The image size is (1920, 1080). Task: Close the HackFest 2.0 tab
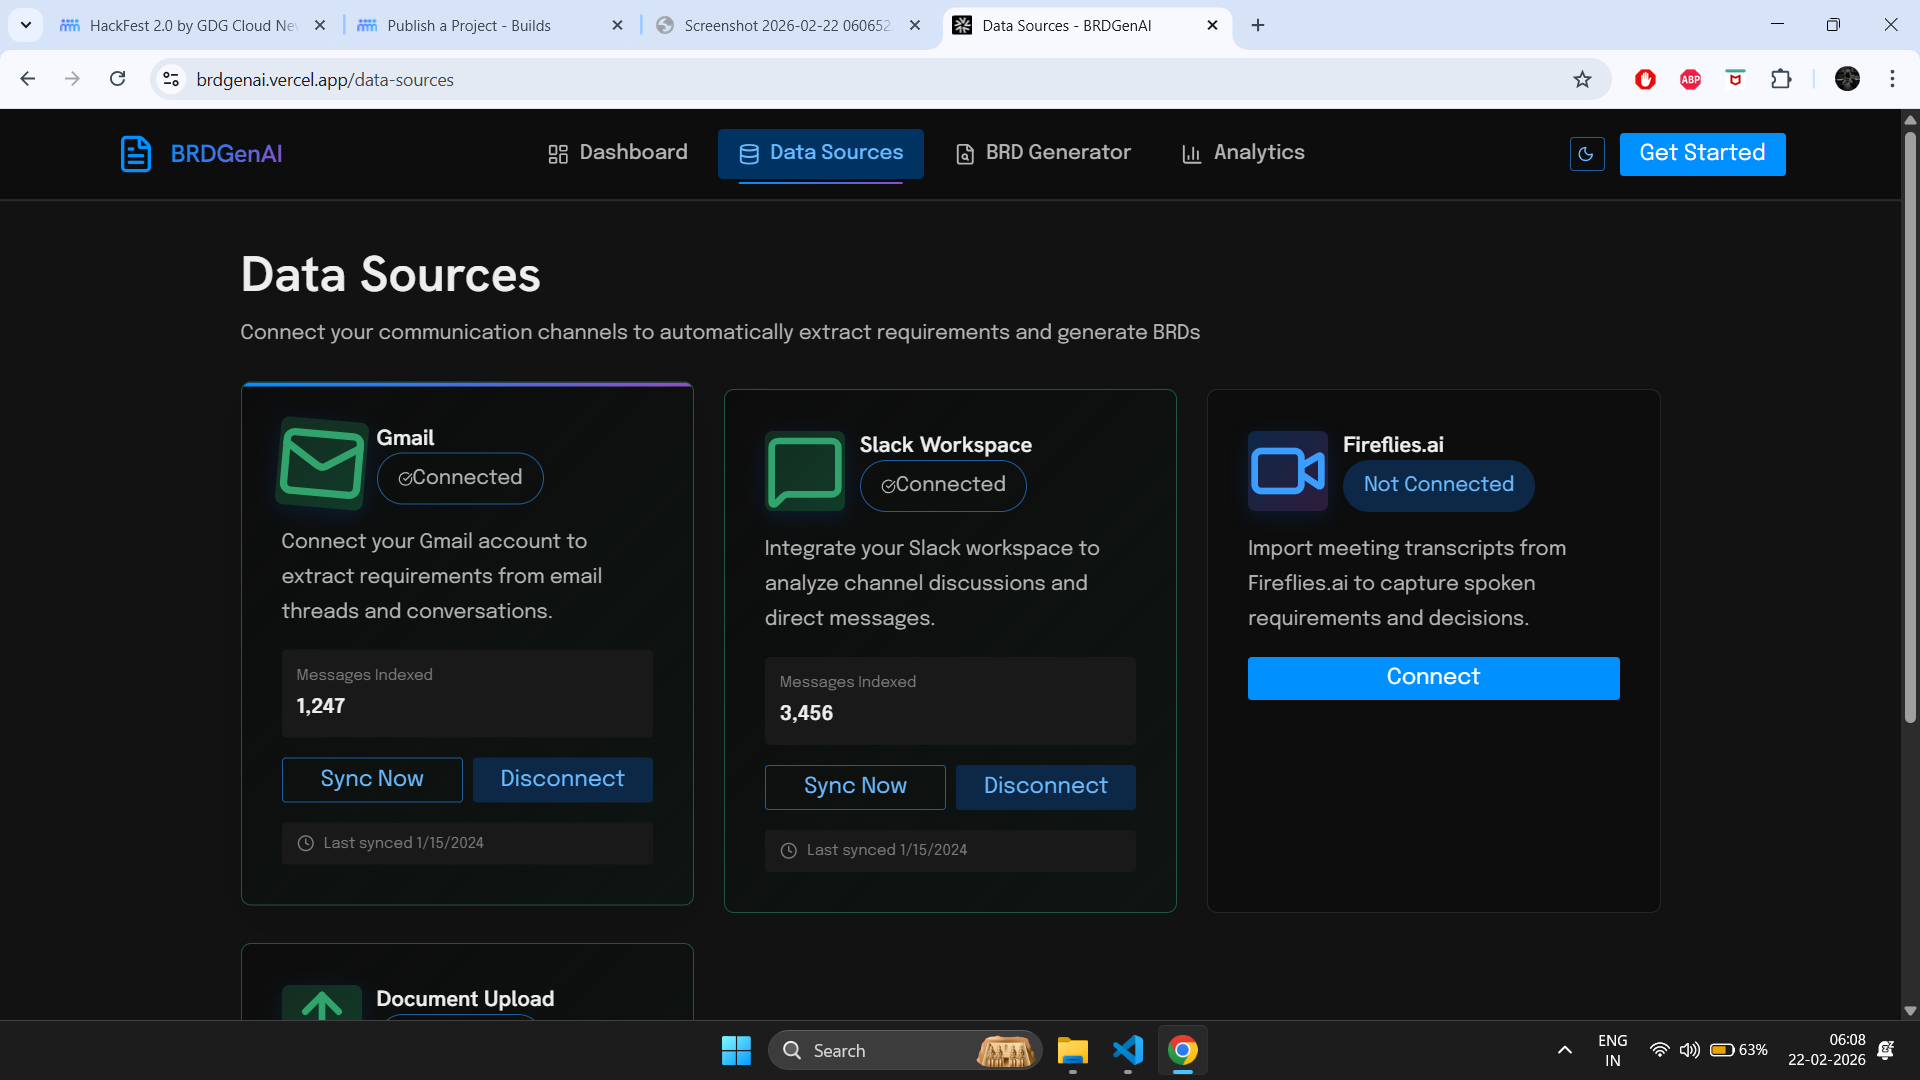(x=320, y=25)
